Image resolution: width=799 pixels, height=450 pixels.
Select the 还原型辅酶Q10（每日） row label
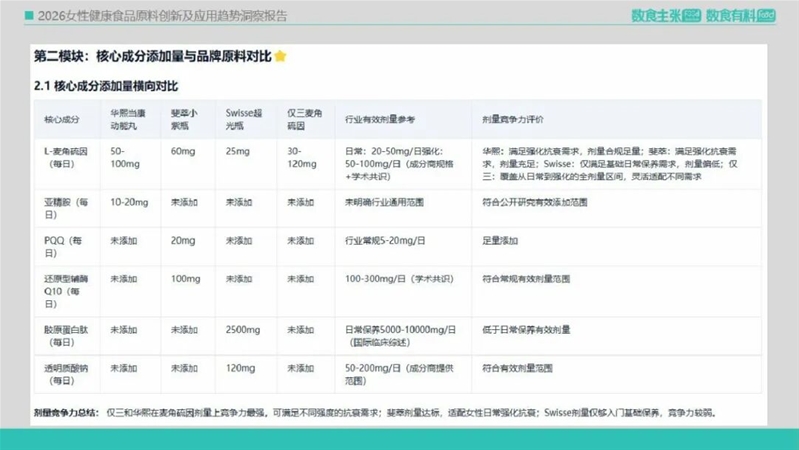(66, 292)
